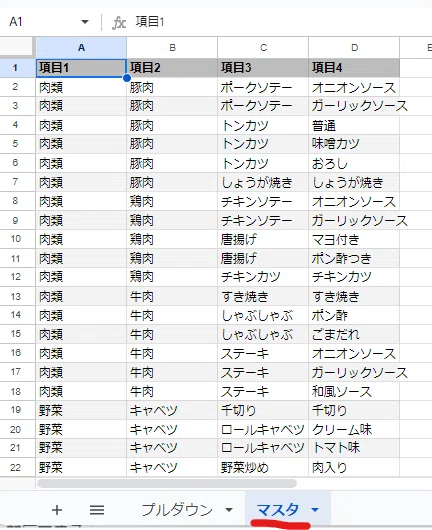This screenshot has height=530, width=432.
Task: Select column B header
Action: point(172,48)
